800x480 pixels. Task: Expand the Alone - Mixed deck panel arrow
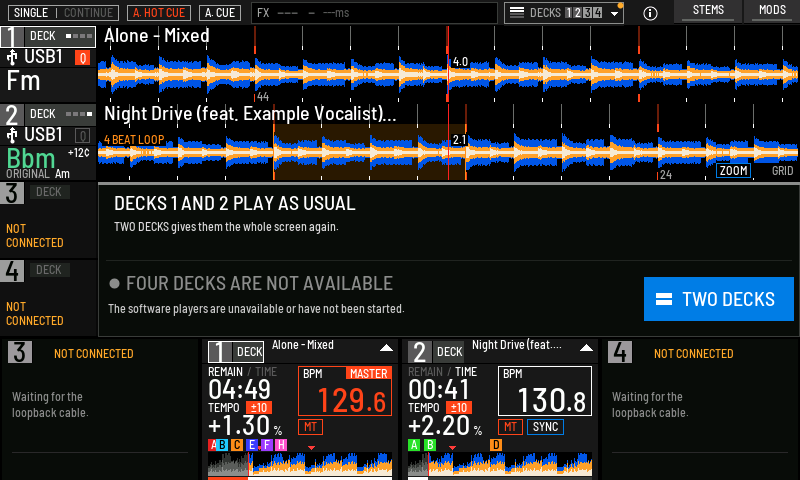pos(386,348)
